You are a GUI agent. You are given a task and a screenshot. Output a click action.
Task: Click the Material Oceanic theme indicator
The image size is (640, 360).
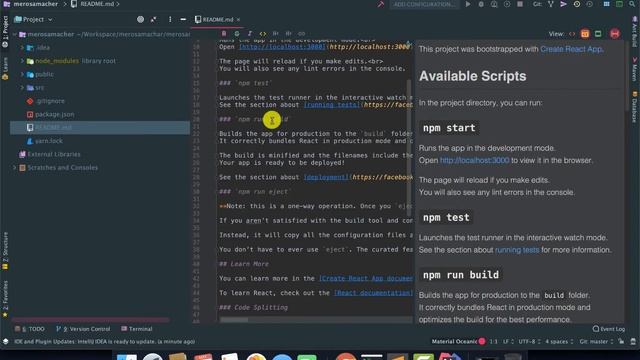click(x=458, y=341)
